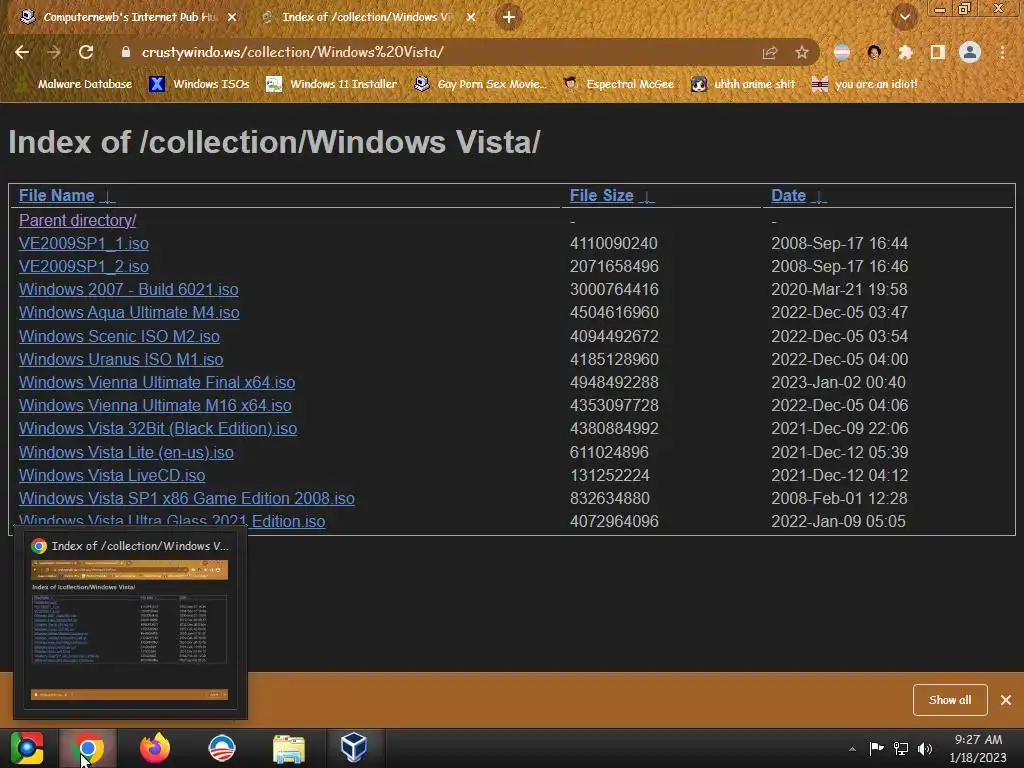1024x768 pixels.
Task: Click the volume speaker tray icon
Action: [x=925, y=748]
